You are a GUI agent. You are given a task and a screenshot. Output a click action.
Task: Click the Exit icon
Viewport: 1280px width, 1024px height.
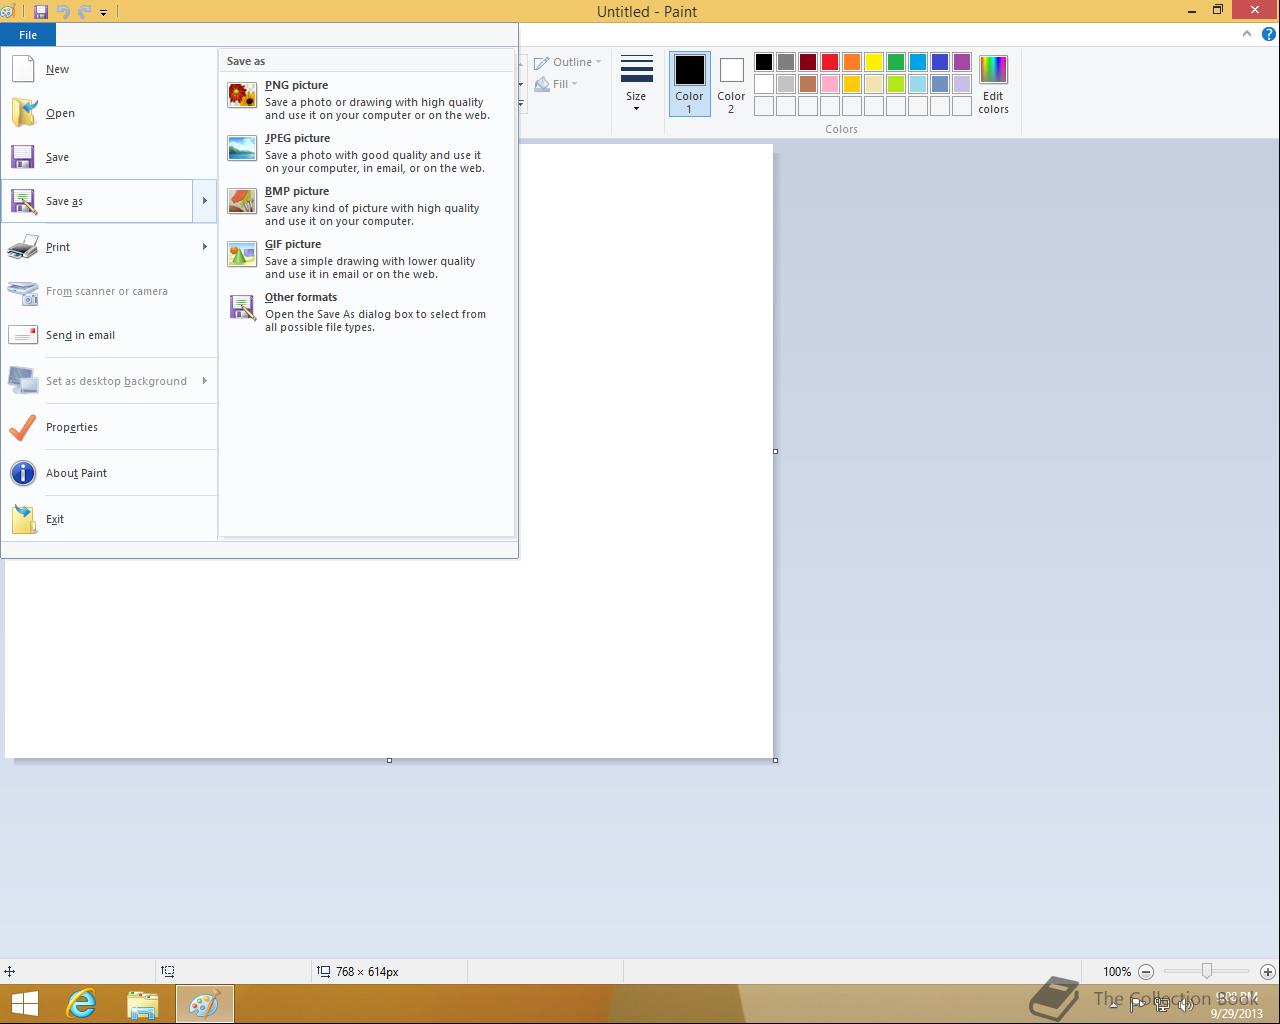click(x=23, y=519)
